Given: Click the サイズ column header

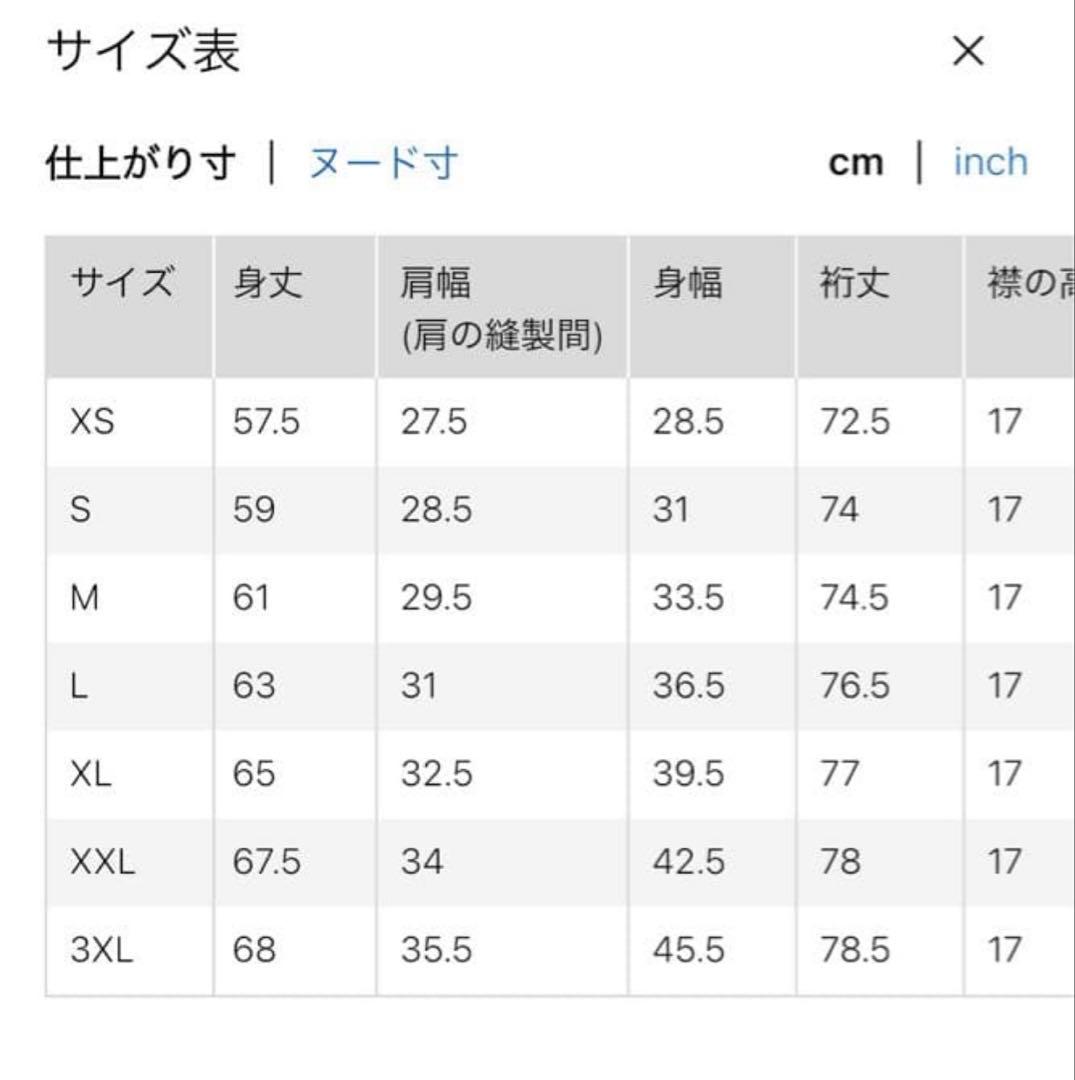Looking at the screenshot, I should (x=122, y=285).
